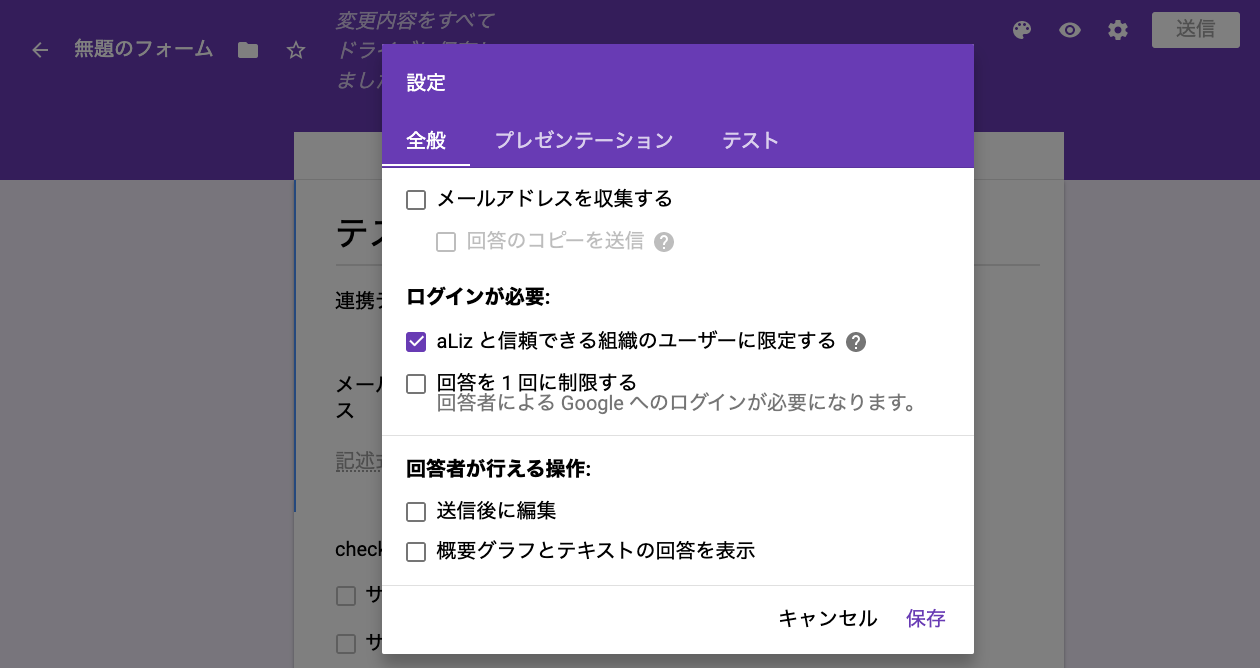Open the 全般 settings tab

pyautogui.click(x=426, y=141)
